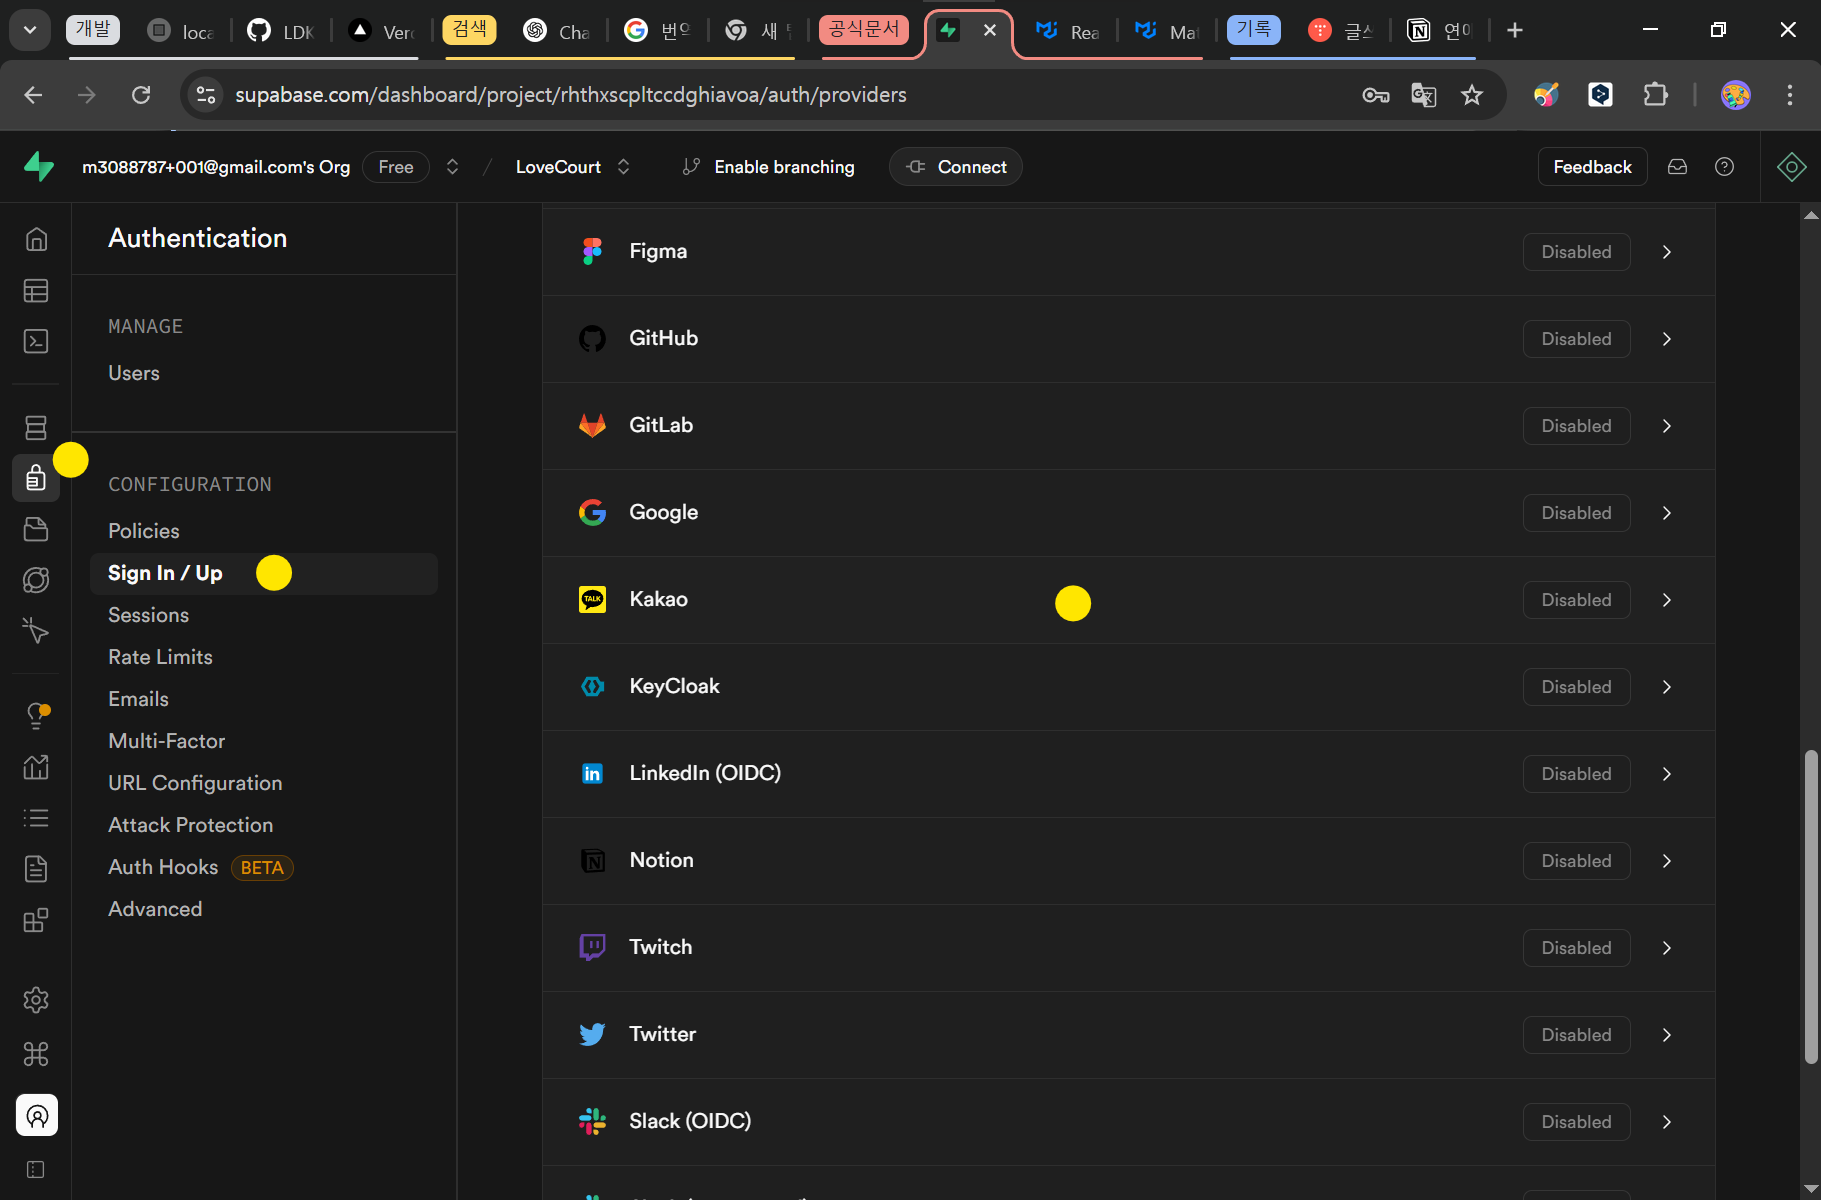The width and height of the screenshot is (1821, 1200).
Task: Open the Database sidebar icon
Action: click(36, 428)
